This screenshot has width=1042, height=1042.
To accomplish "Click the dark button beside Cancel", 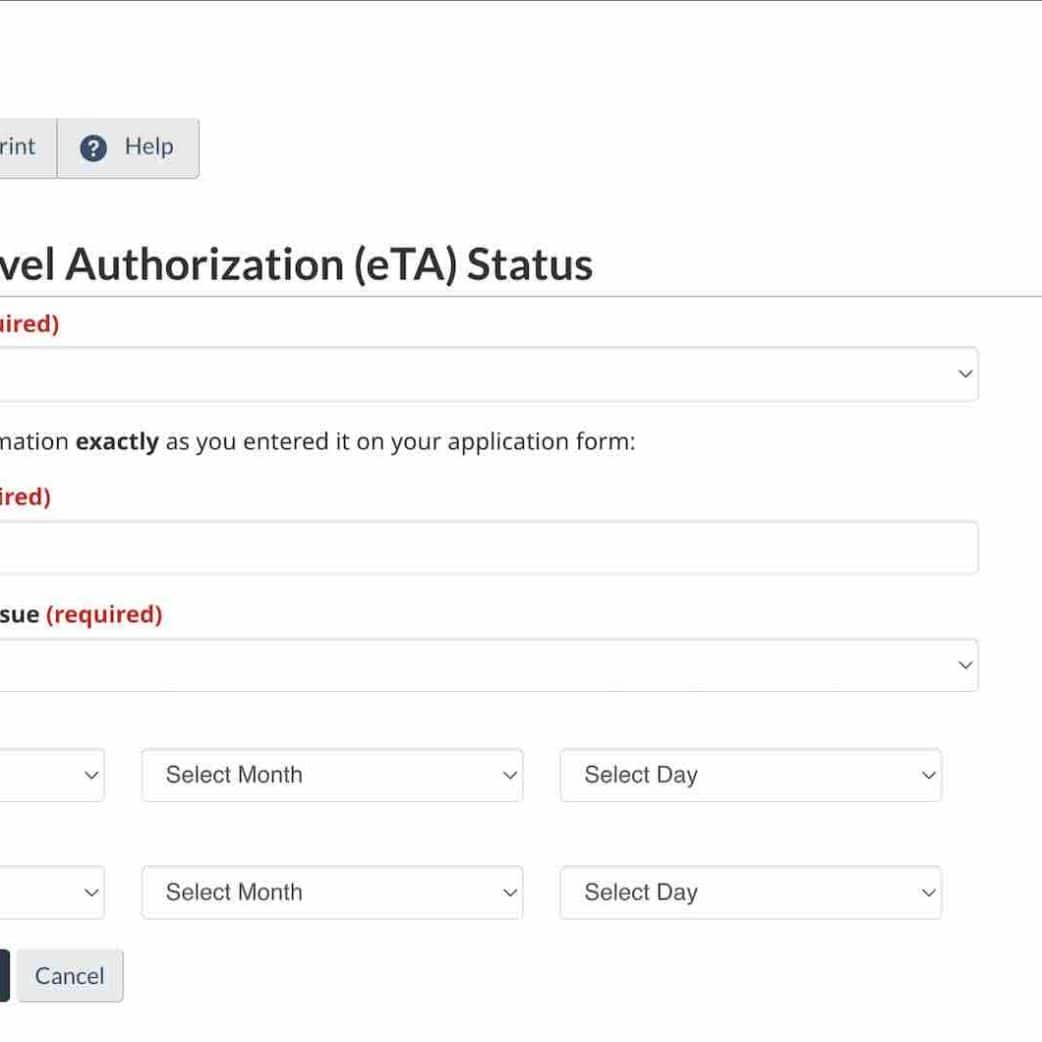I will (x=4, y=976).
